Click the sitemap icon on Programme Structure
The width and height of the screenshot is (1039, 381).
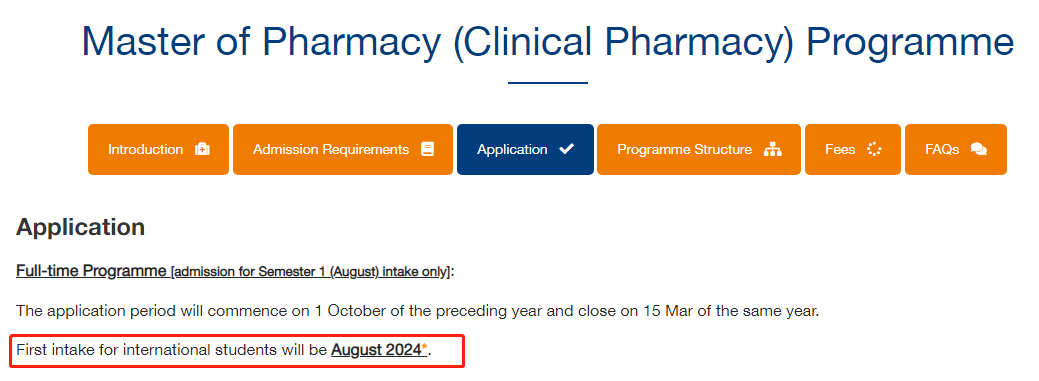pyautogui.click(x=773, y=150)
